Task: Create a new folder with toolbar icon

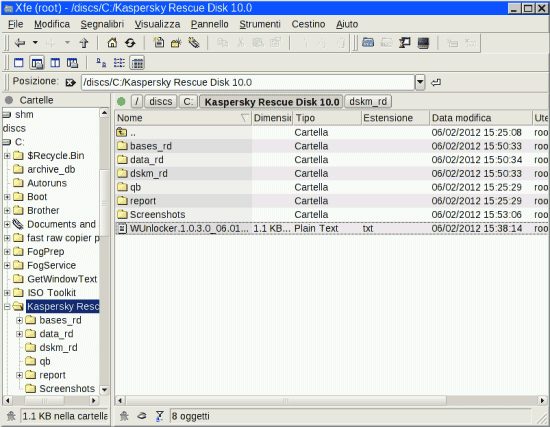Action: 176,43
